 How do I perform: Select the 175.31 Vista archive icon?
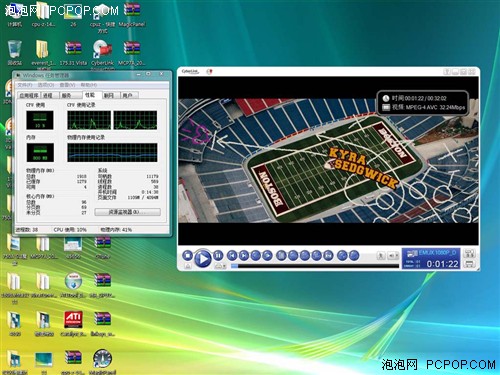[73, 53]
